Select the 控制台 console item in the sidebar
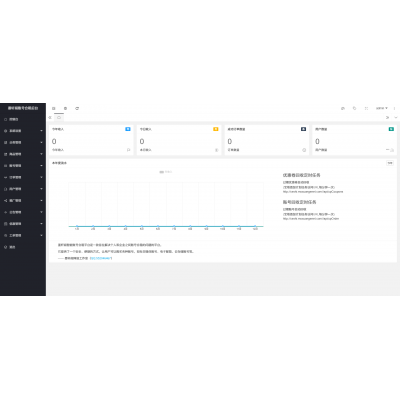The width and height of the screenshot is (400, 400). click(23, 119)
